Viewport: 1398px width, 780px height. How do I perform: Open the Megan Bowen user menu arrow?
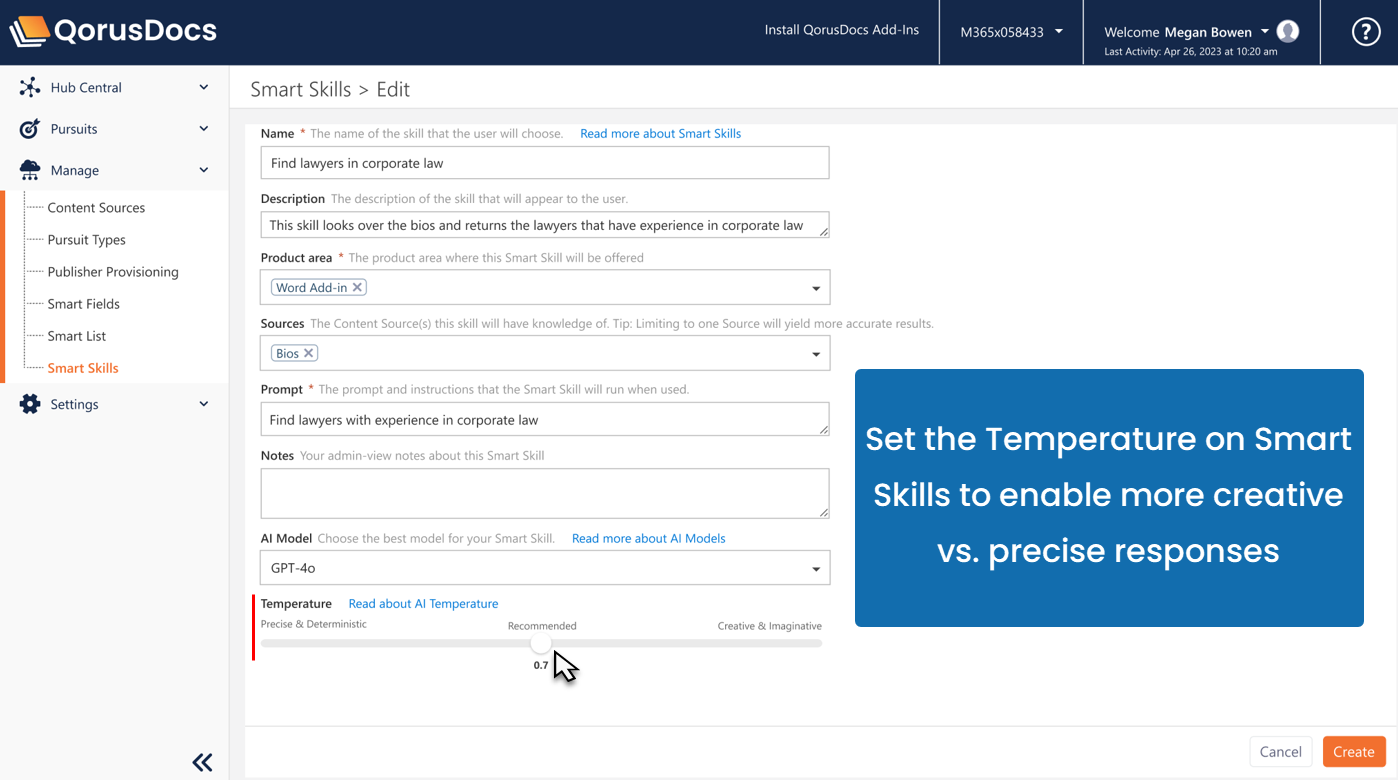tap(1265, 31)
